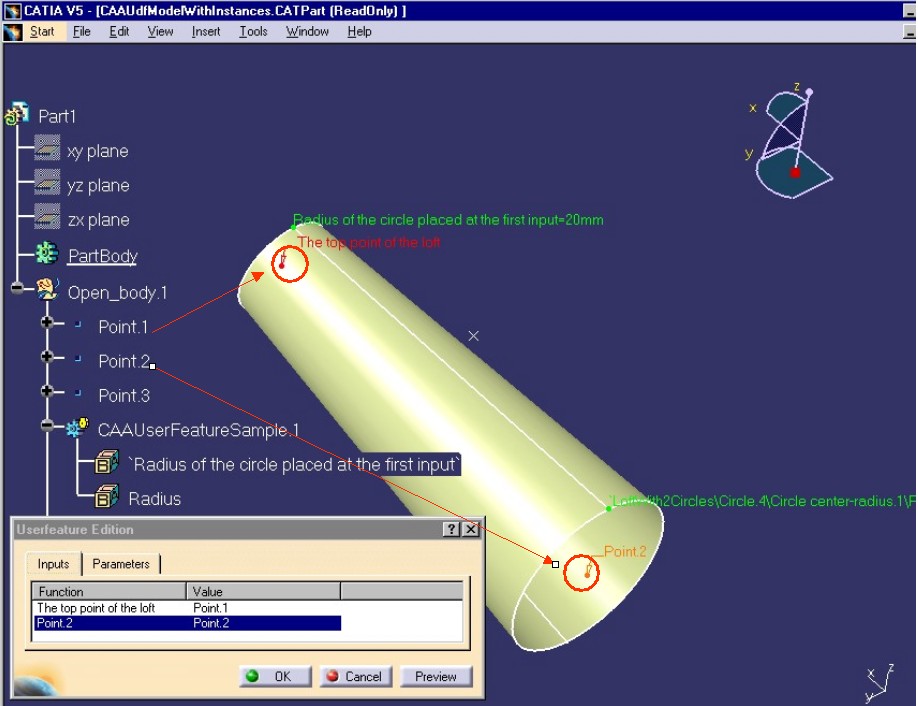Viewport: 918px width, 706px height.
Task: Select the Open_body.1 tree label
Action: [x=118, y=292]
